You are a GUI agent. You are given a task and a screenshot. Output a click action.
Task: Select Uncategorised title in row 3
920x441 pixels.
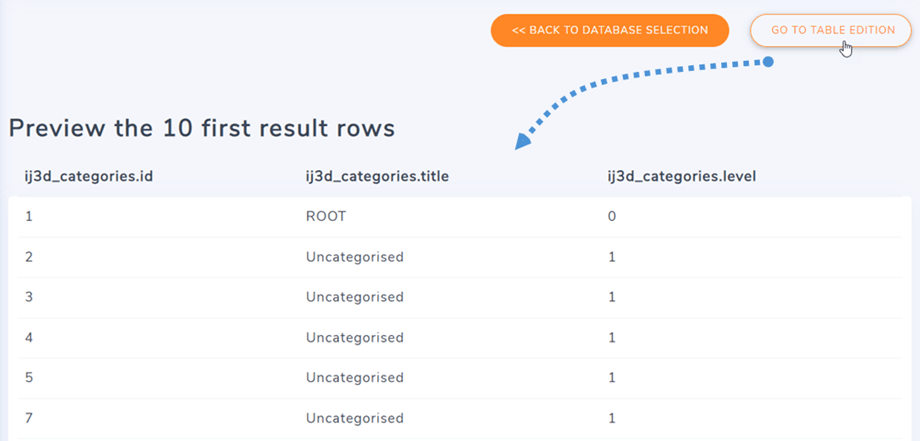click(x=354, y=297)
